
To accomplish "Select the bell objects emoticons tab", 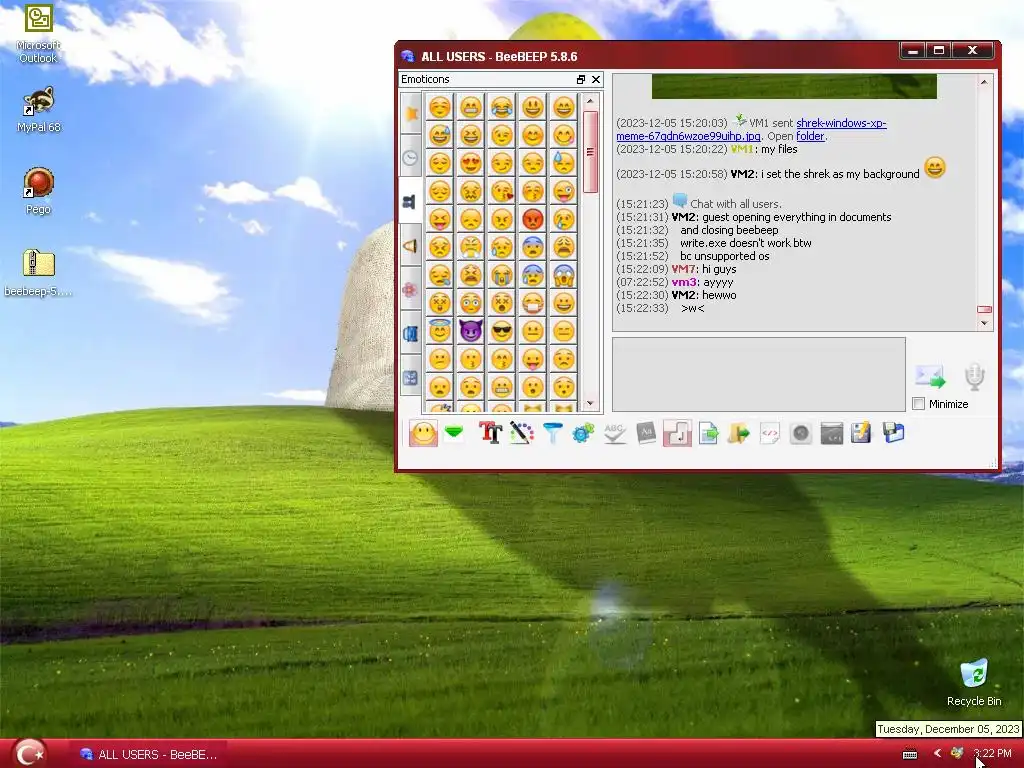I will pyautogui.click(x=411, y=246).
